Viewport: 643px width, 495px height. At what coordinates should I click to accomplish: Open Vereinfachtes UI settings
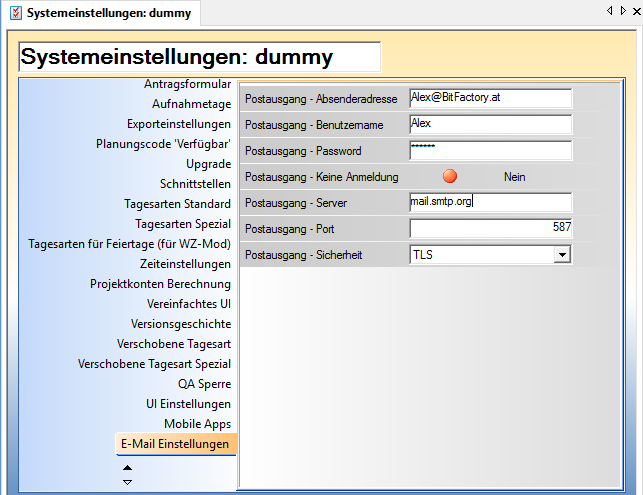click(189, 304)
